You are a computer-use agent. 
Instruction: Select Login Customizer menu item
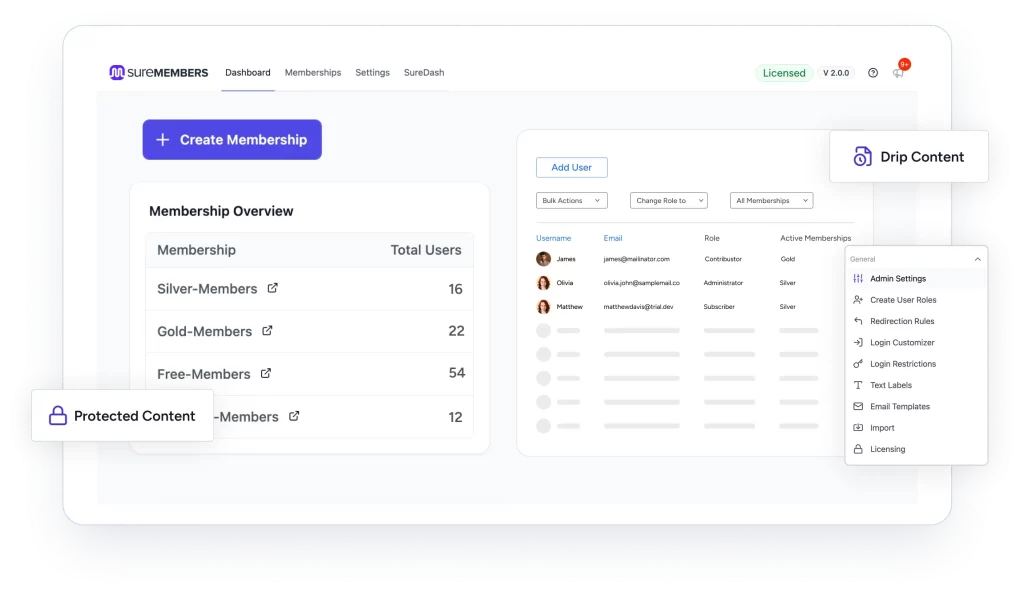(917, 342)
